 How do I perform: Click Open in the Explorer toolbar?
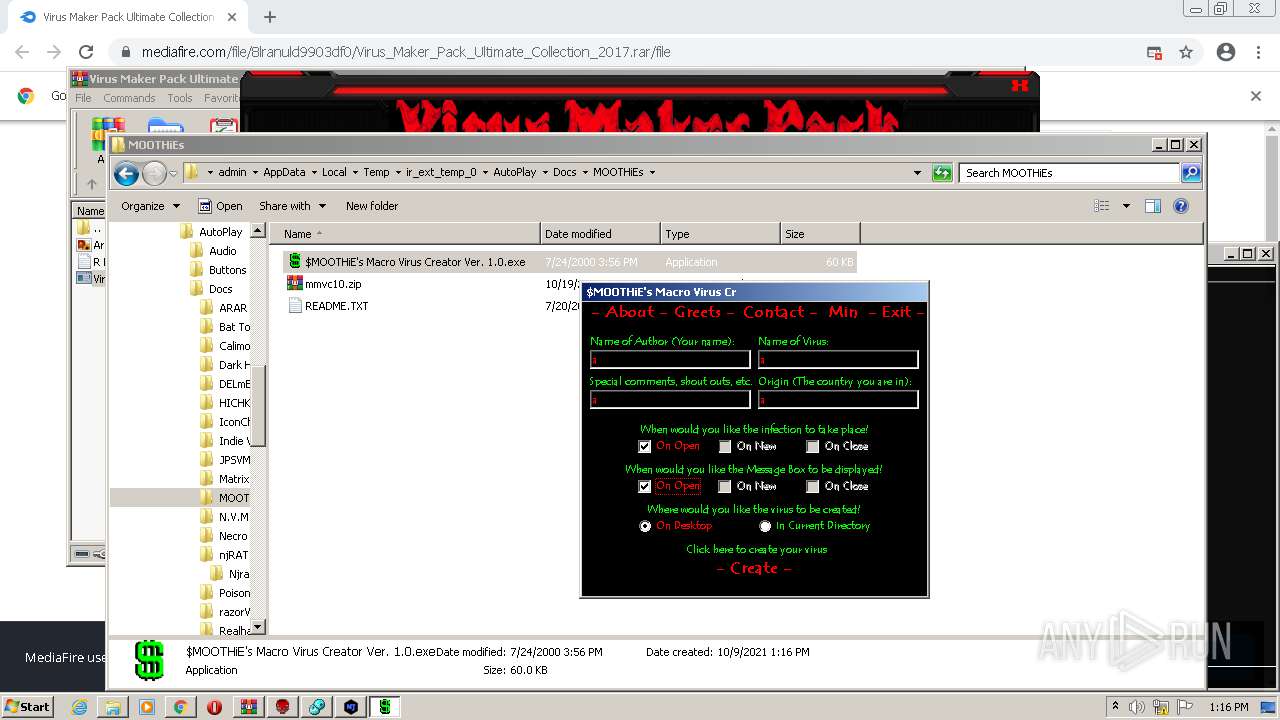(220, 206)
